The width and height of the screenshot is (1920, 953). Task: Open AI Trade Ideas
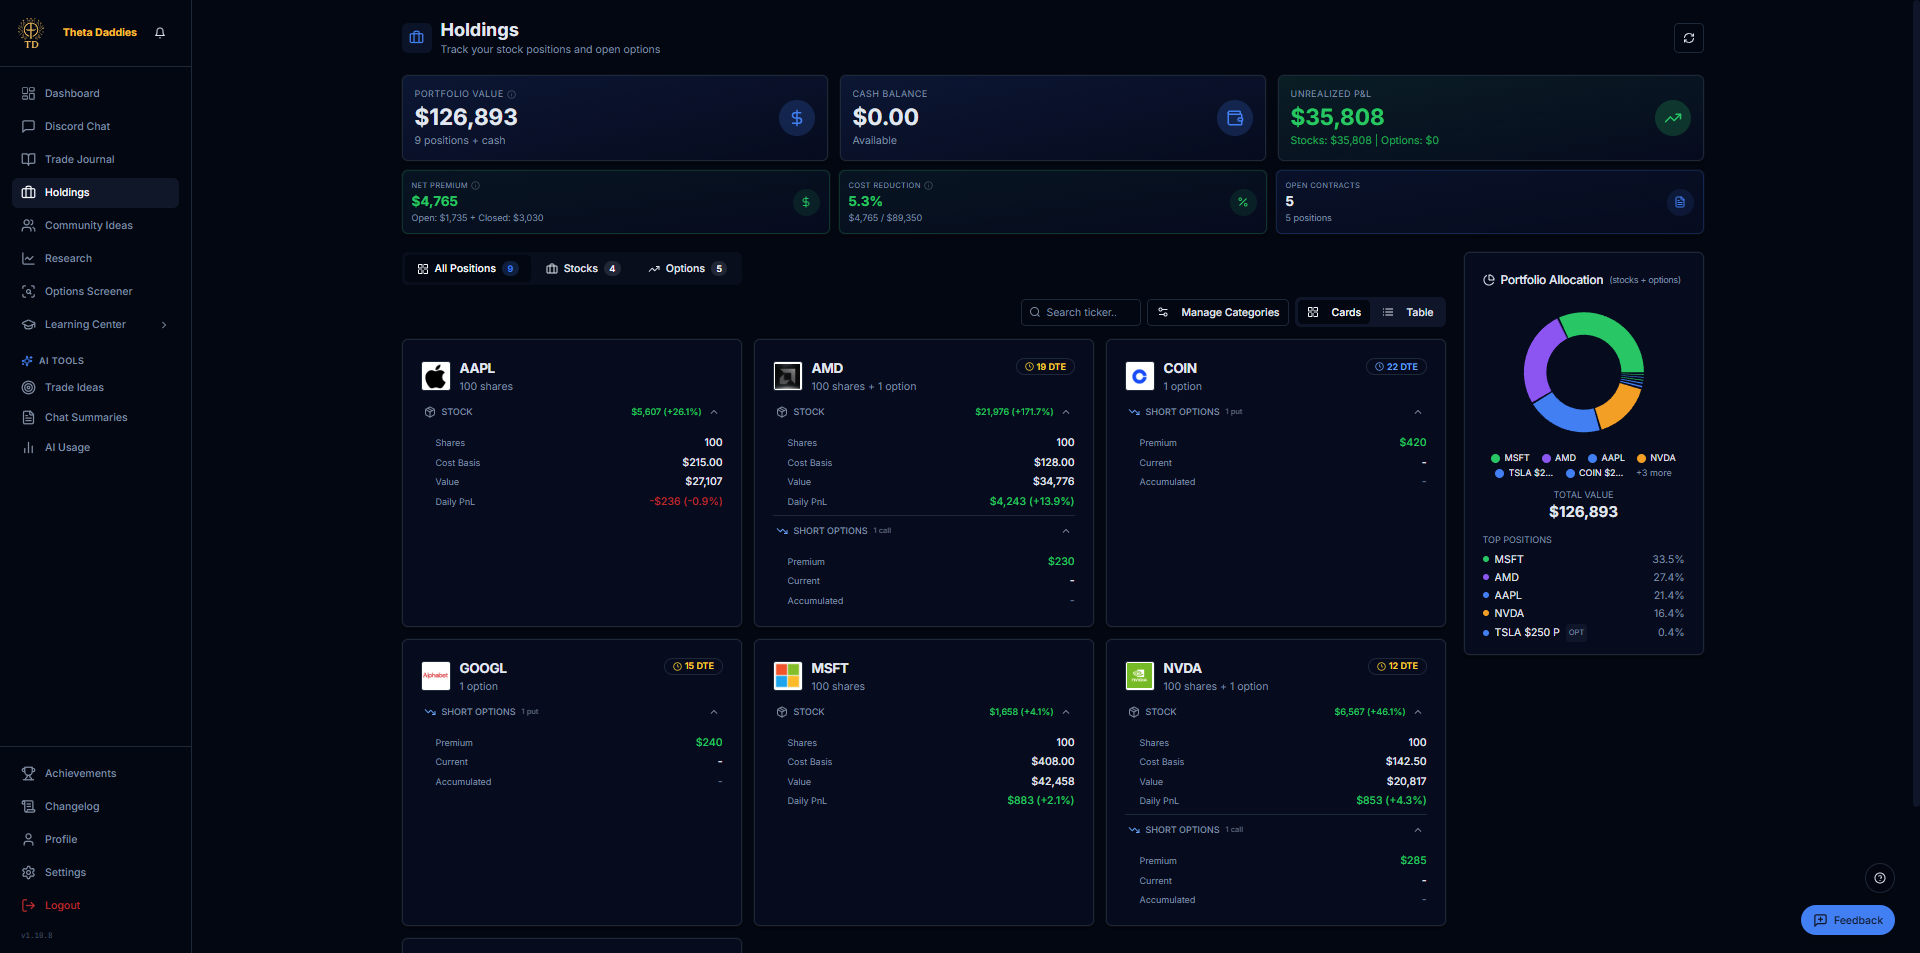[x=96, y=387]
